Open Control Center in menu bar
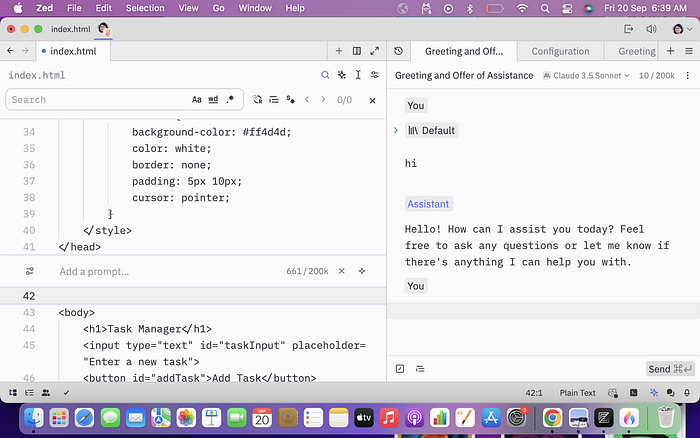The image size is (700, 438). coord(567,8)
